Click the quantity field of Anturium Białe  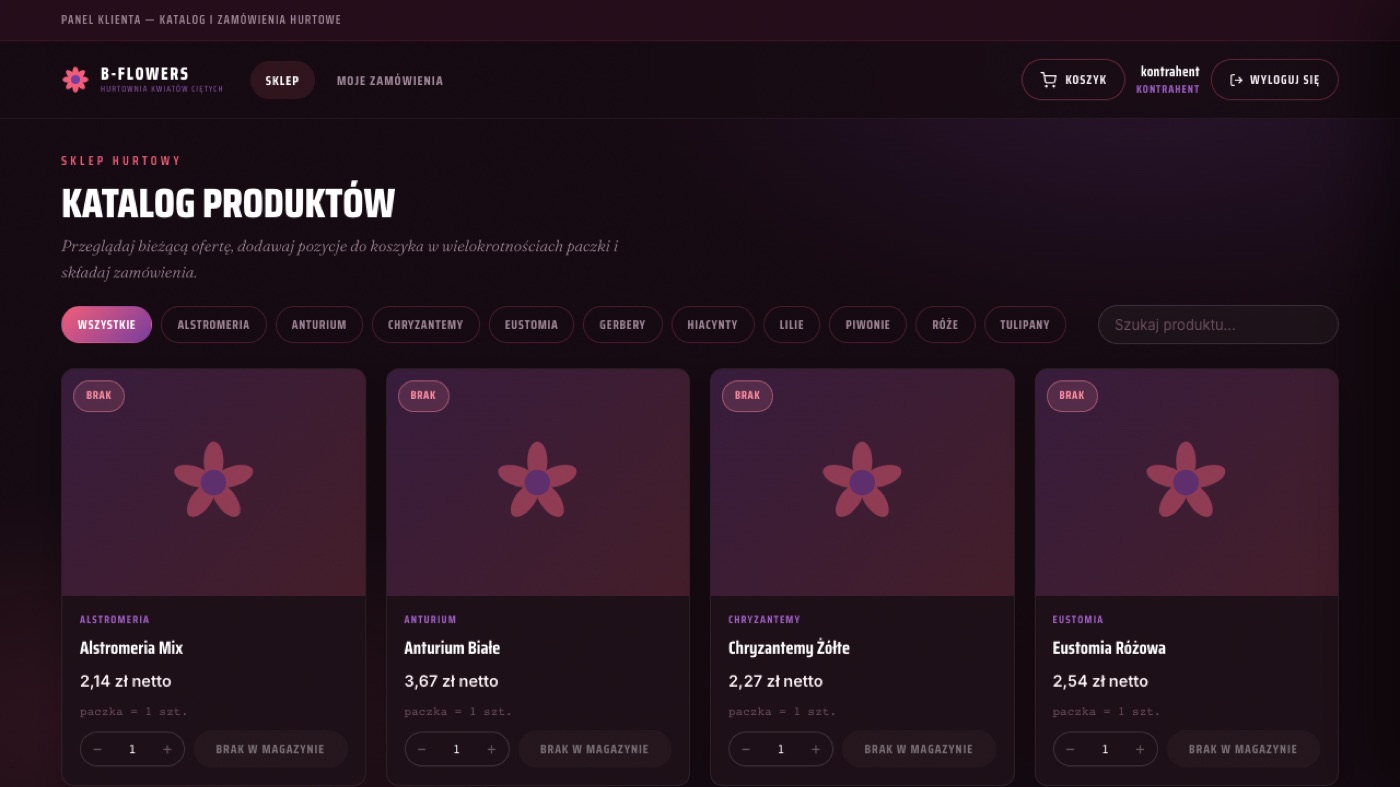[457, 749]
